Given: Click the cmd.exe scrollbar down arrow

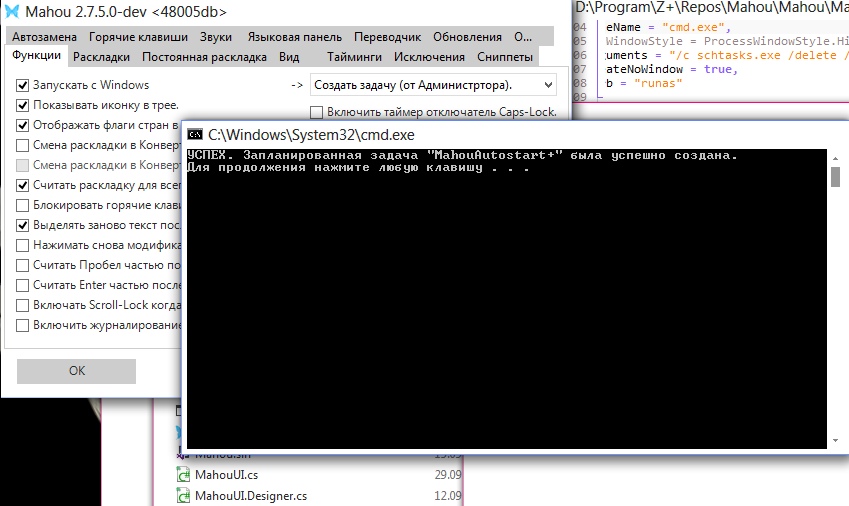Looking at the screenshot, I should tap(835, 441).
